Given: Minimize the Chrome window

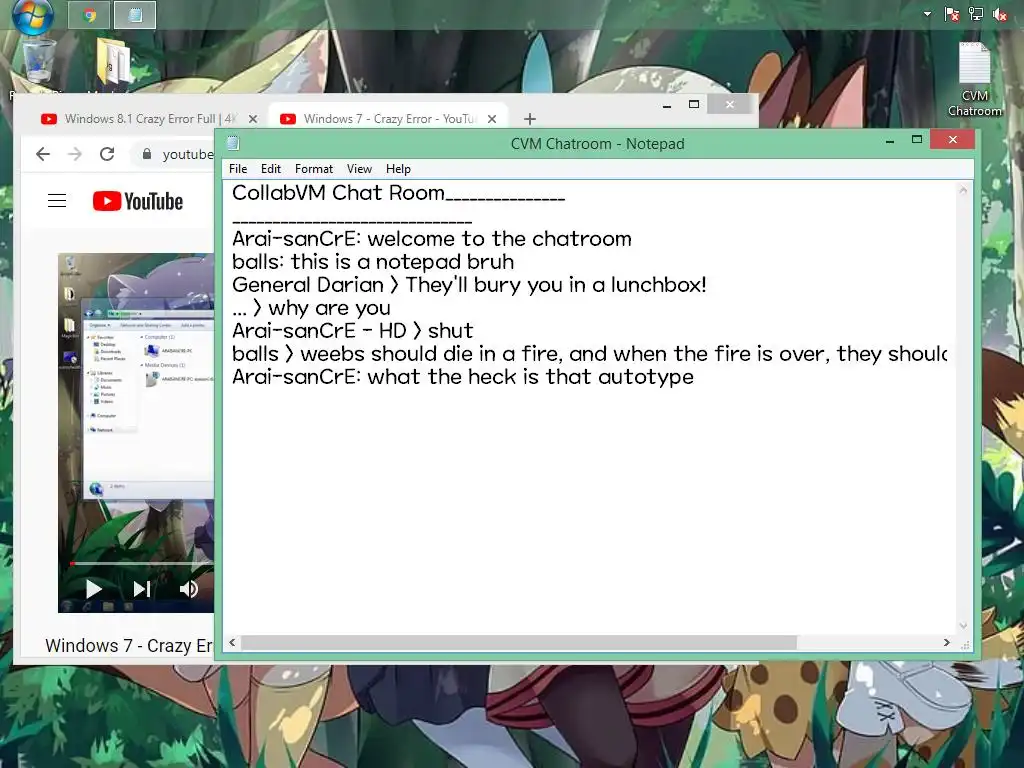Looking at the screenshot, I should point(667,105).
